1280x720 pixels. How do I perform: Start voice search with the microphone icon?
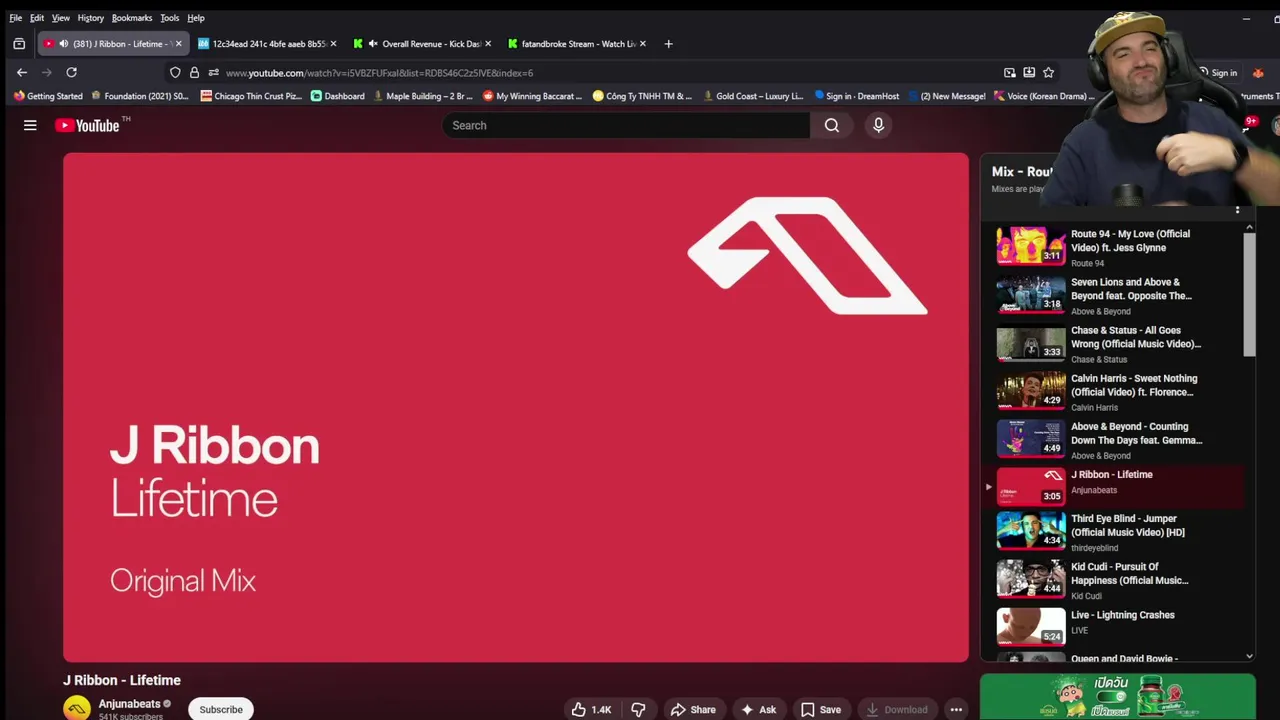pos(878,125)
